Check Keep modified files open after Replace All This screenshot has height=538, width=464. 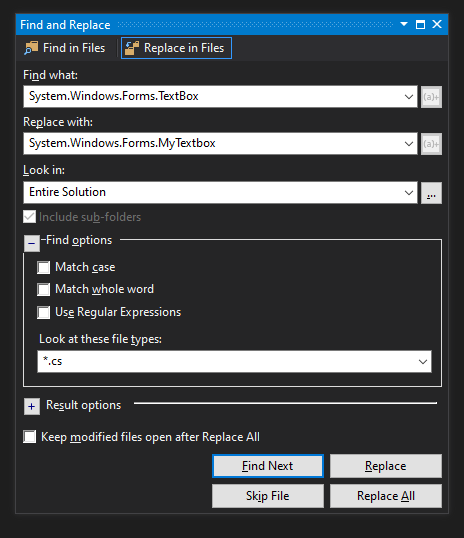tap(30, 437)
